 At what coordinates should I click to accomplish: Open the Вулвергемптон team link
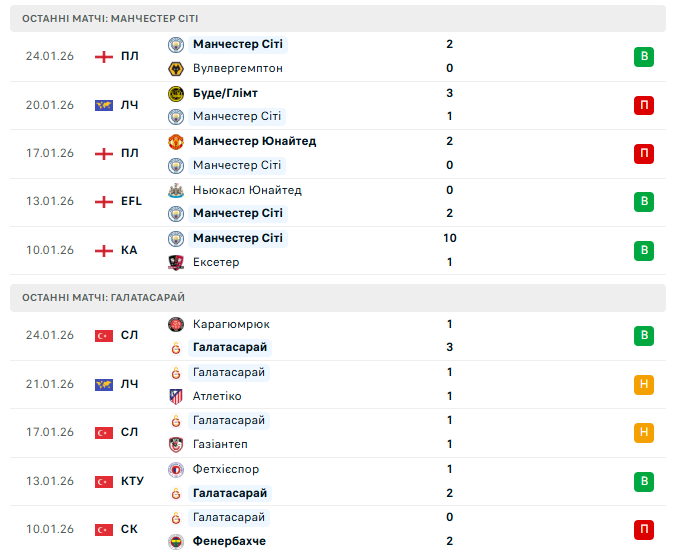tap(237, 68)
